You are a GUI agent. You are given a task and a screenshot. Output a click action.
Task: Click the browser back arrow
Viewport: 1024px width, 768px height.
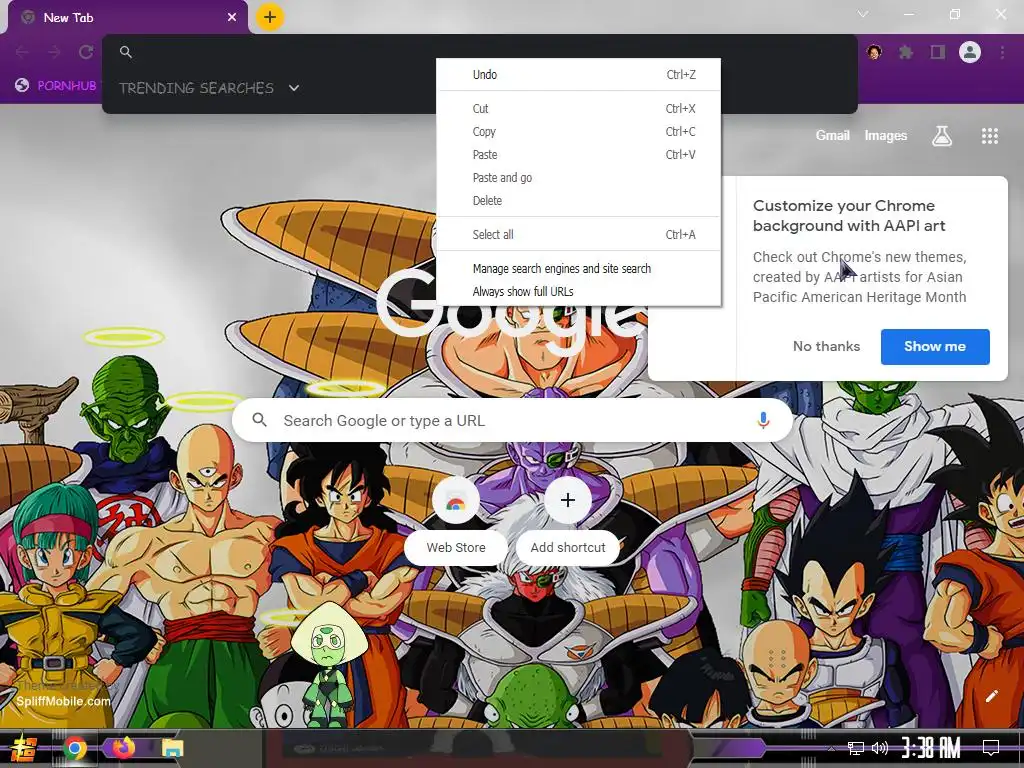[x=22, y=52]
